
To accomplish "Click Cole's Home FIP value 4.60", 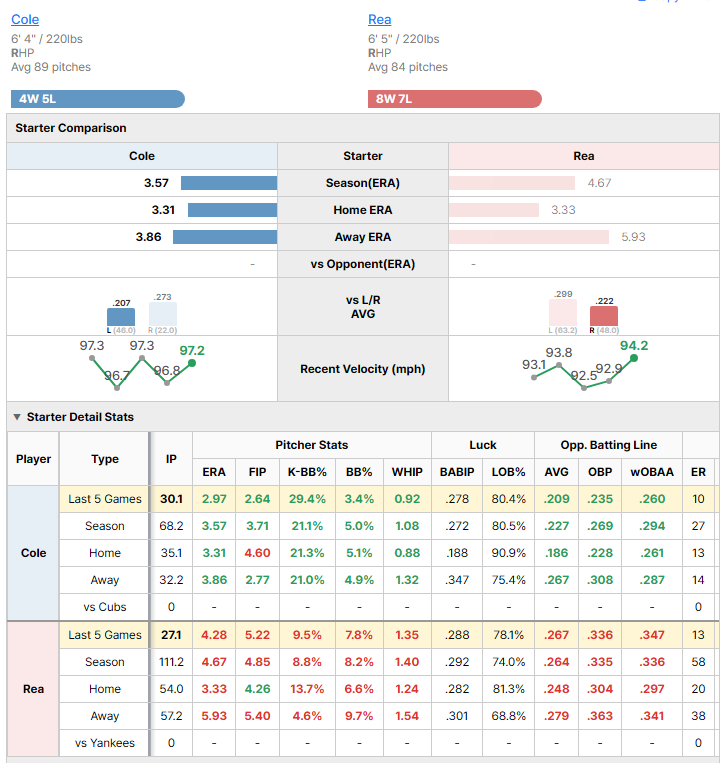I will [x=257, y=553].
